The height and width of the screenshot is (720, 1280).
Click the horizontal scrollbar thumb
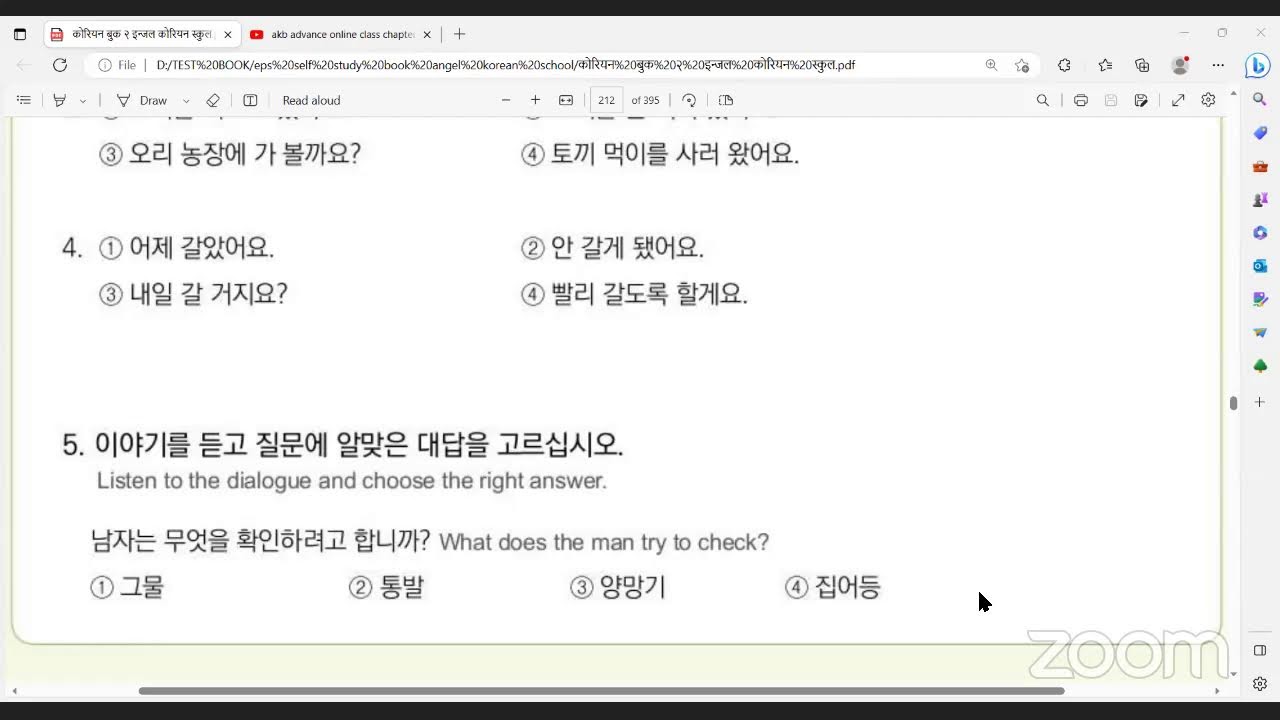[x=601, y=691]
